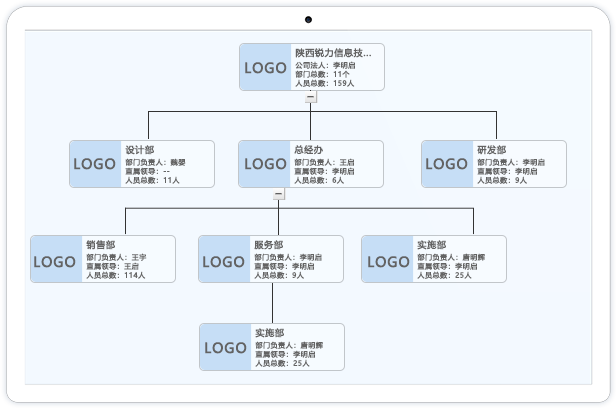Image resolution: width=616 pixels, height=409 pixels.
Task: Click the LOGO image on the 销售部 card
Action: pyautogui.click(x=56, y=259)
